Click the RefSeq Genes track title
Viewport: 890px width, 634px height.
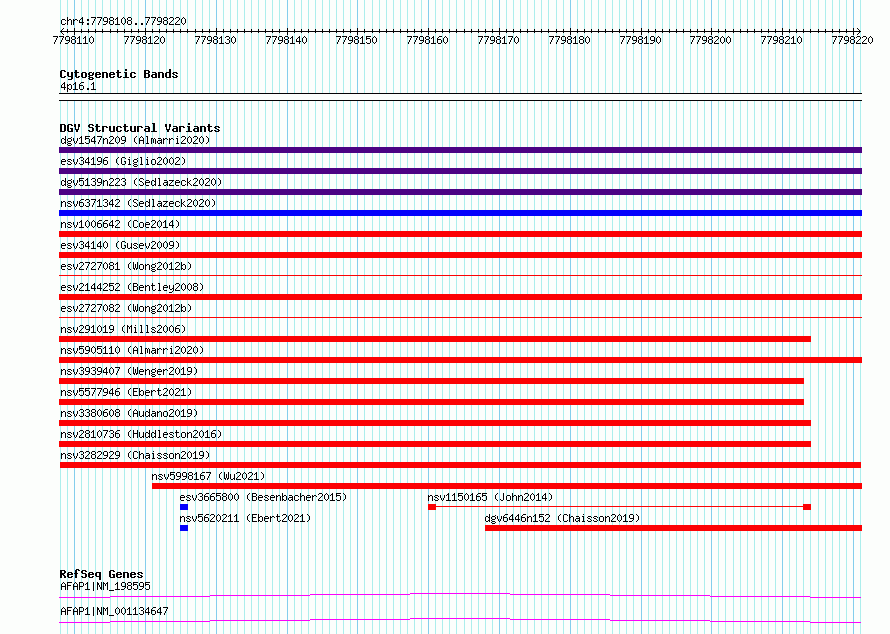pyautogui.click(x=101, y=574)
